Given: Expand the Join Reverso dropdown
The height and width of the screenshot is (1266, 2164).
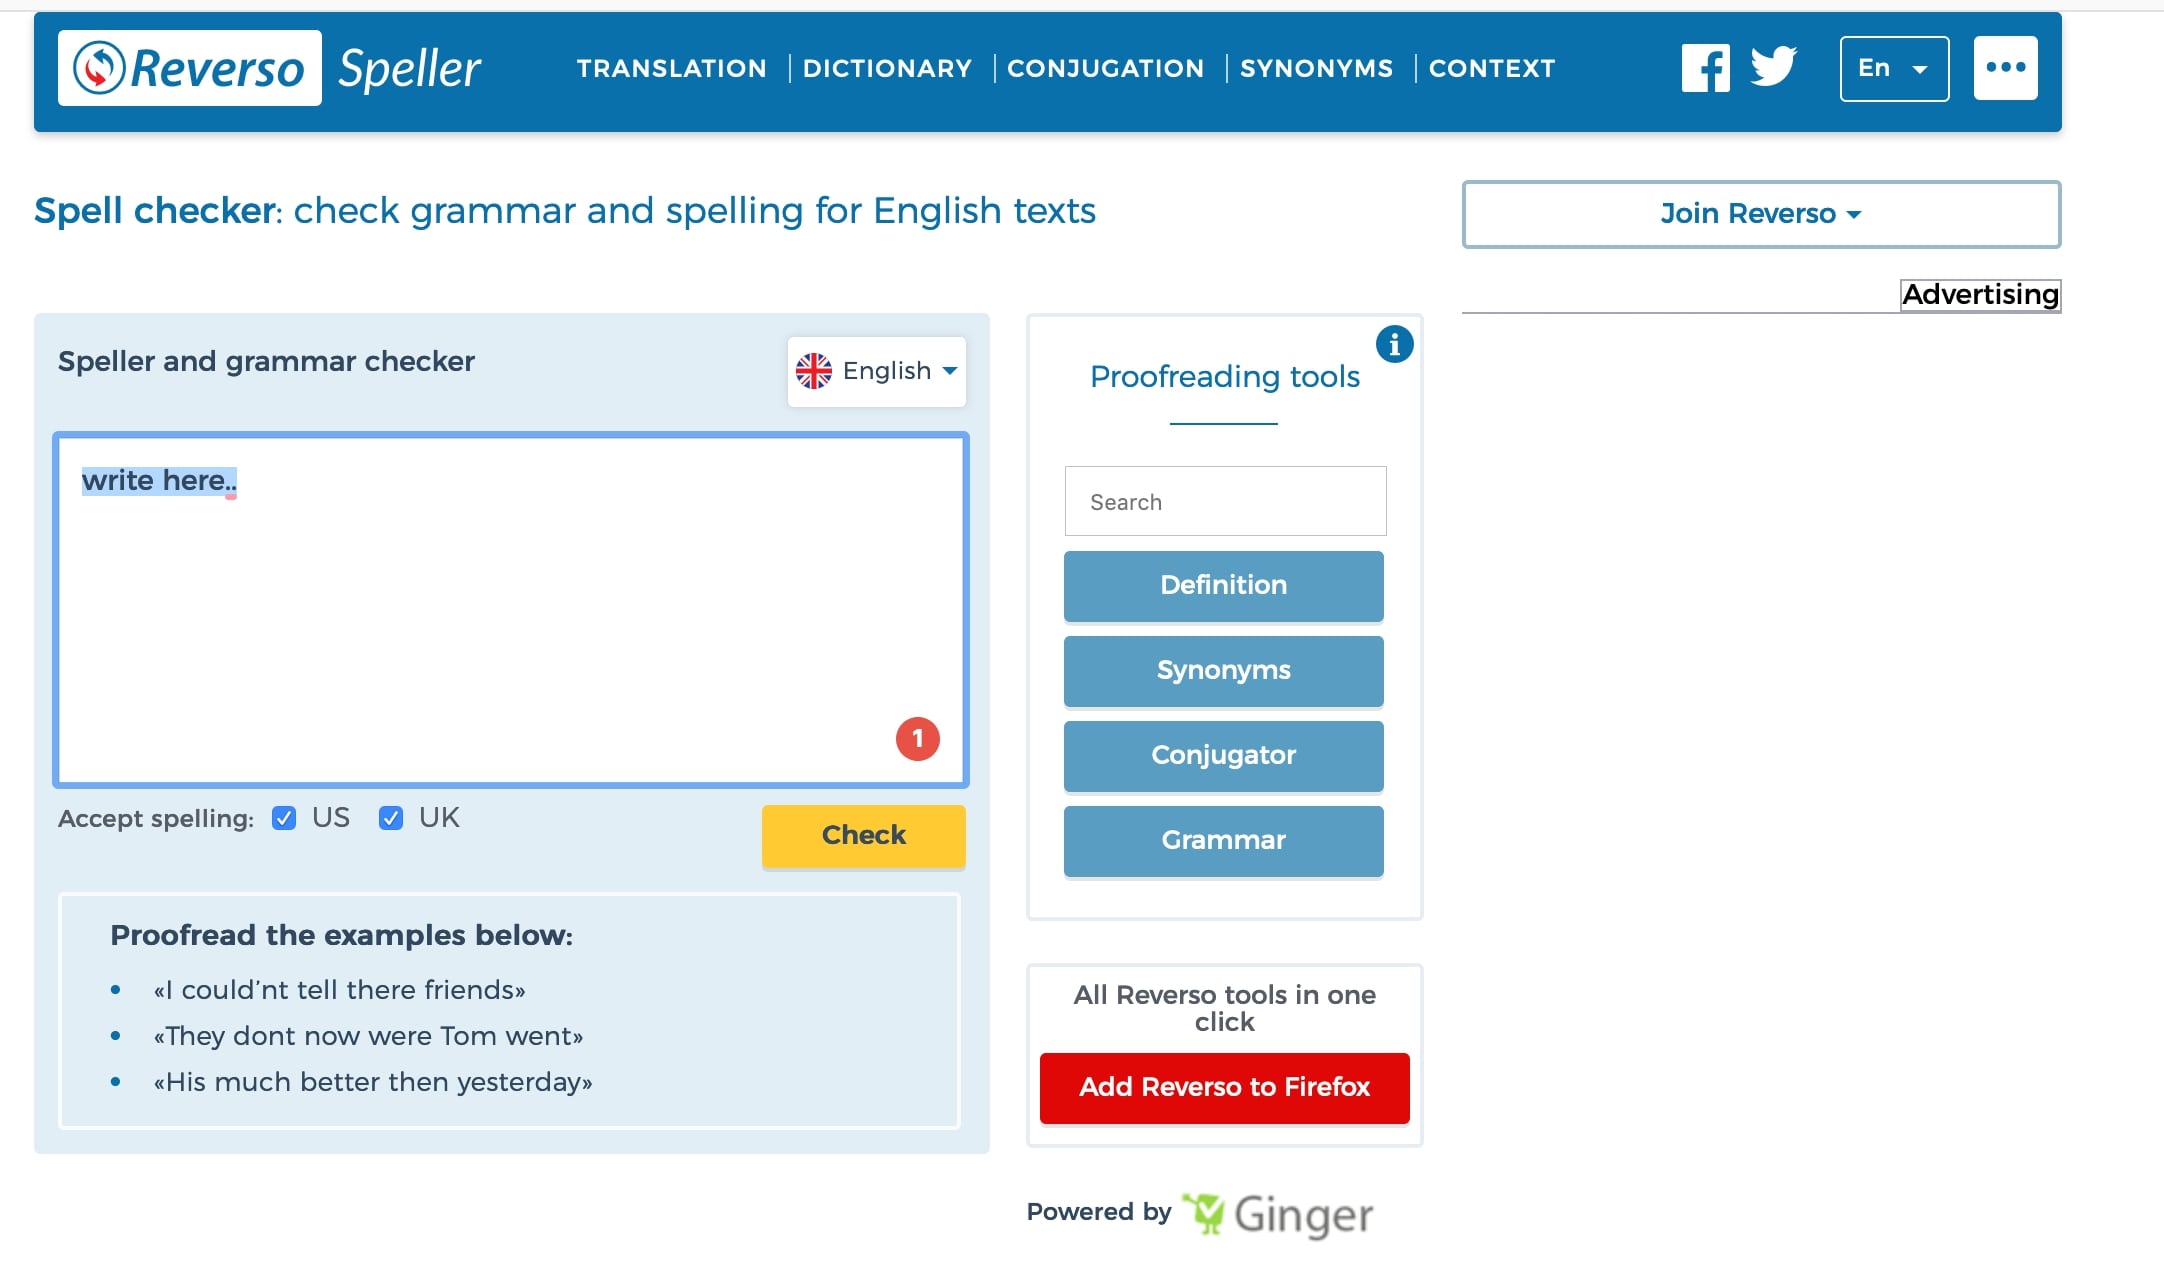Looking at the screenshot, I should tap(1761, 214).
